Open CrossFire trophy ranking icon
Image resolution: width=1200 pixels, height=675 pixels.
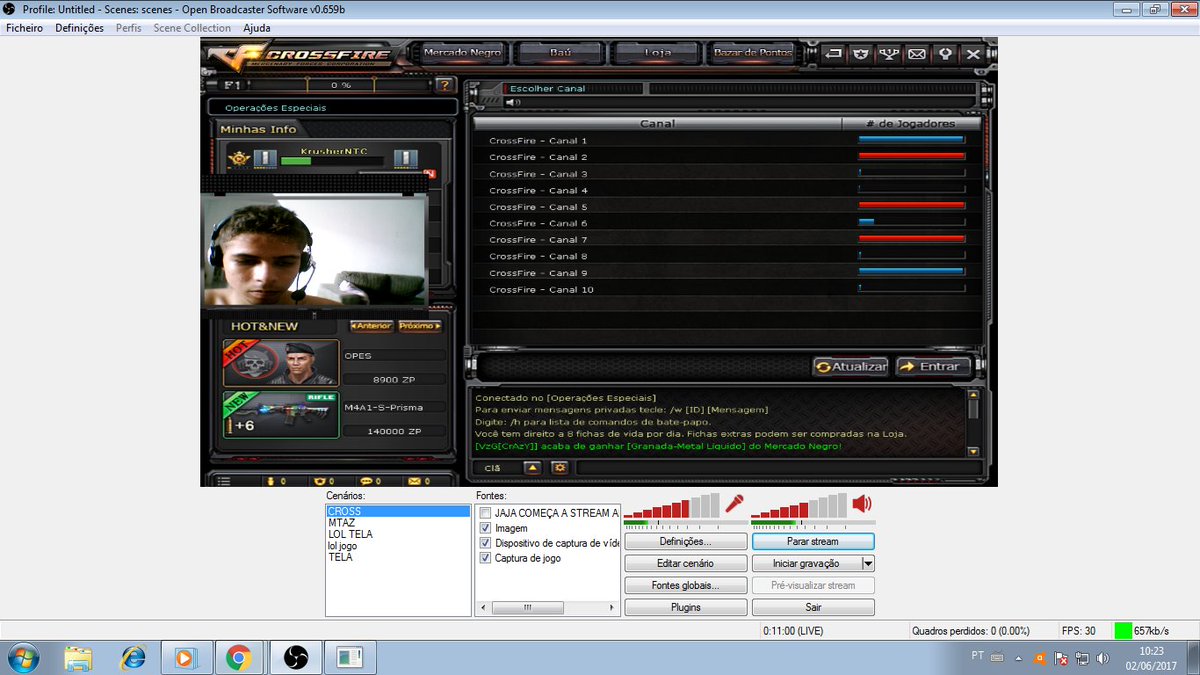click(x=888, y=54)
